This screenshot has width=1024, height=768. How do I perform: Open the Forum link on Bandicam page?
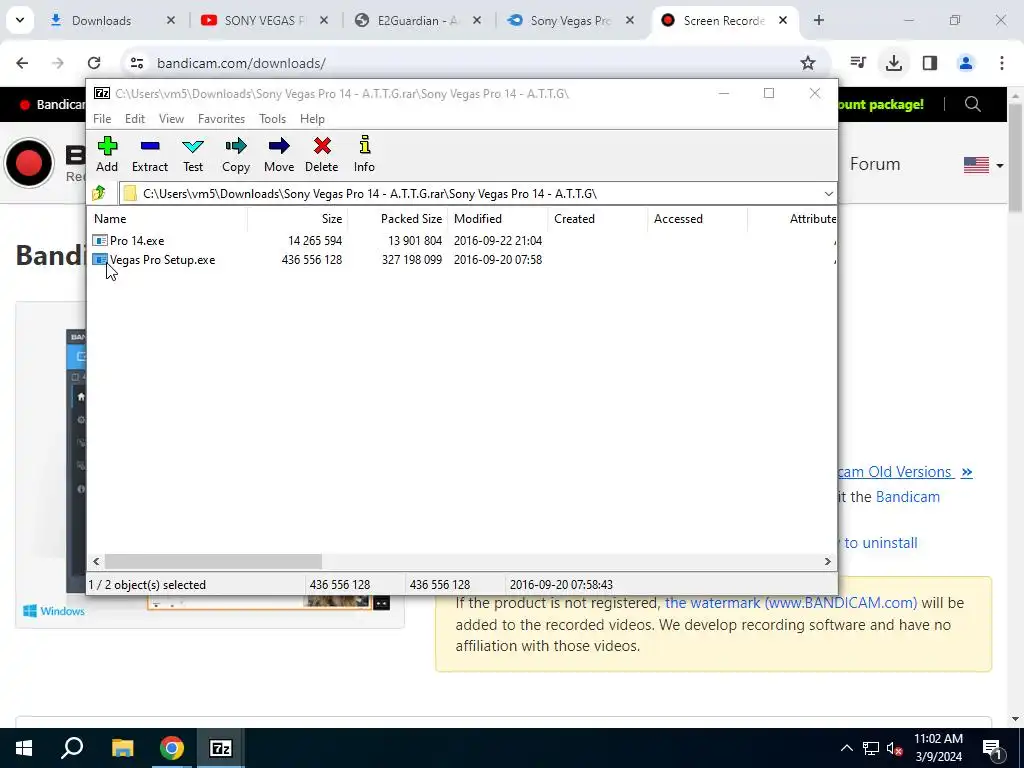(x=875, y=164)
